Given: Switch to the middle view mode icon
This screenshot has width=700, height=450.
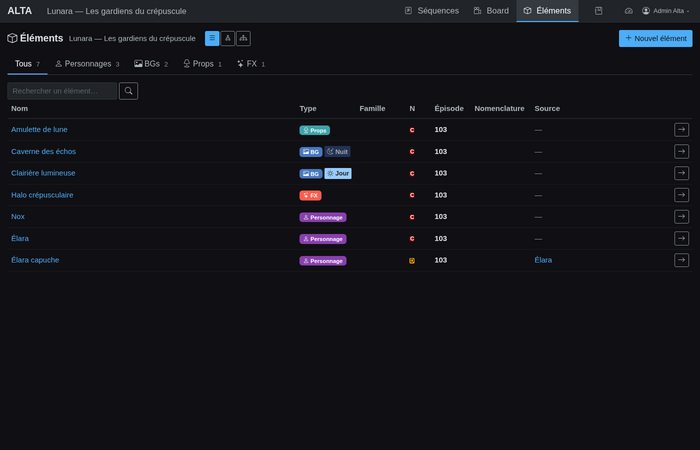Looking at the screenshot, I should tap(228, 38).
